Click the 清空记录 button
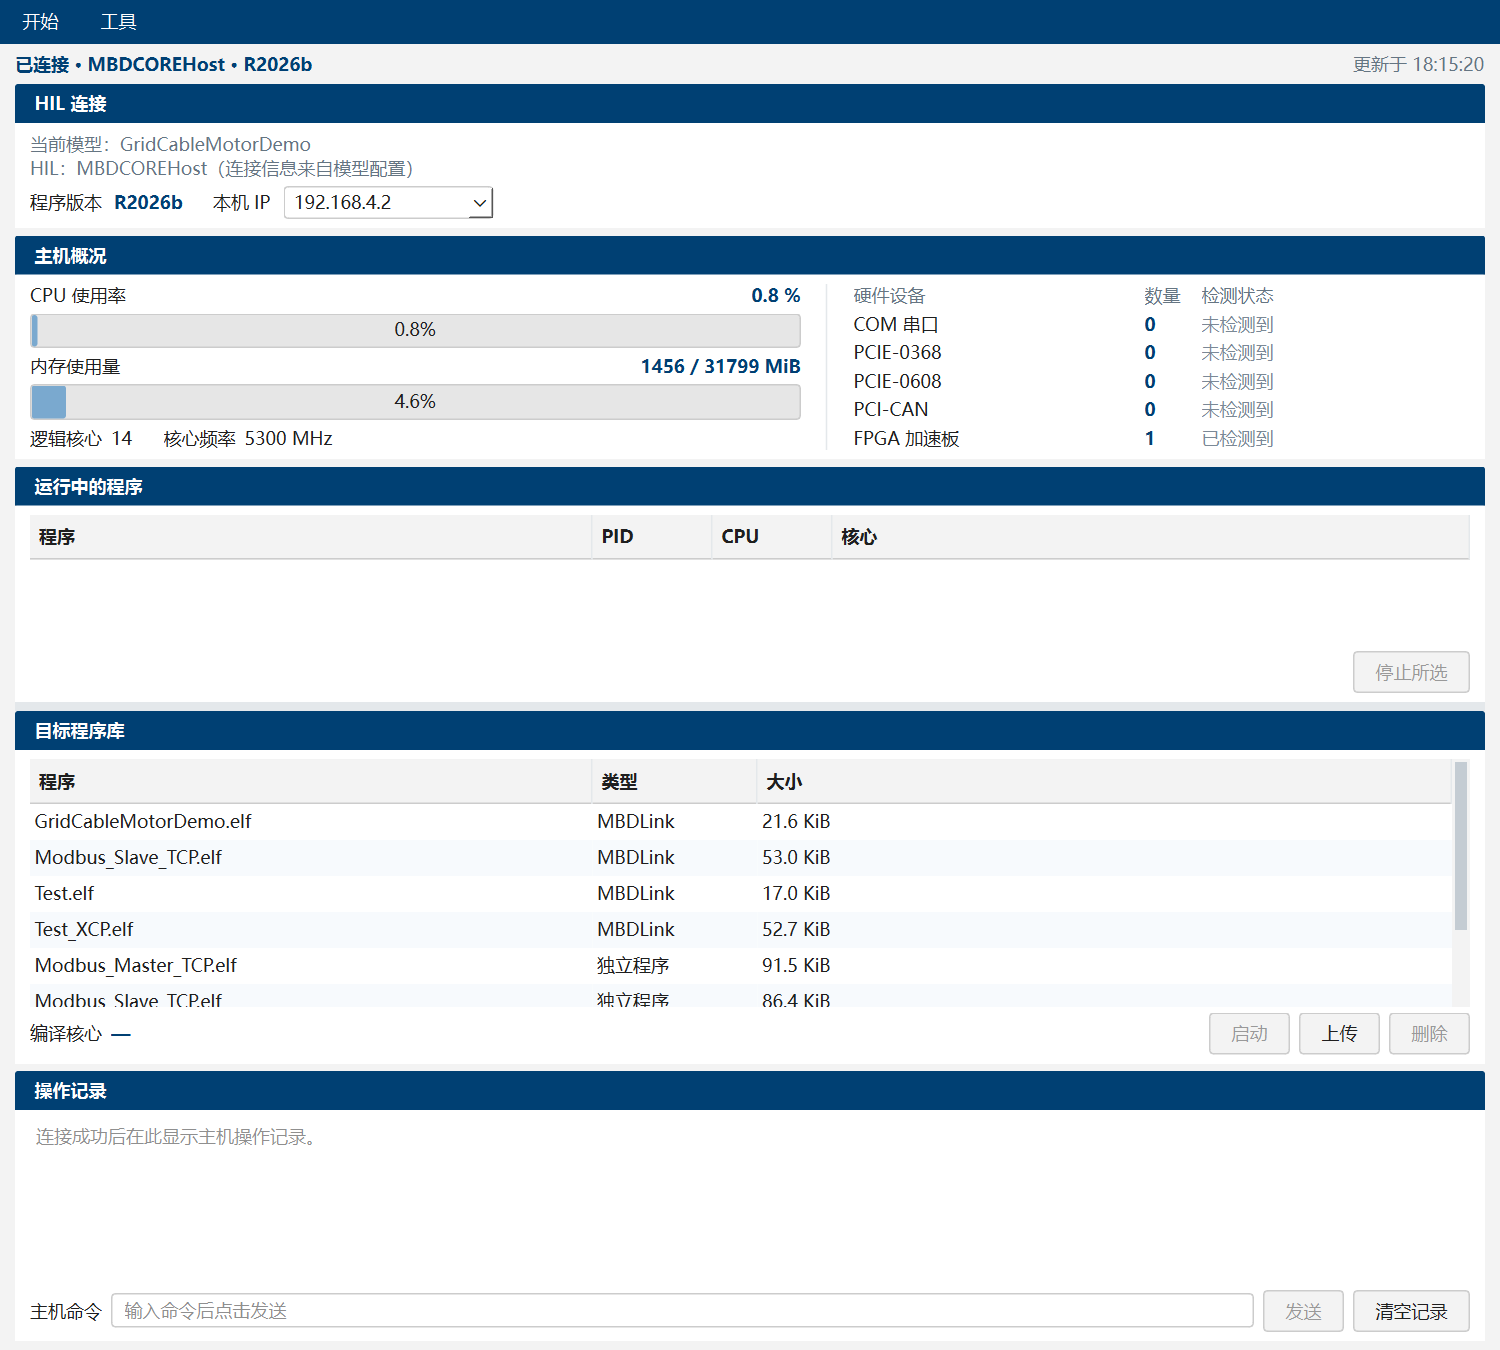This screenshot has width=1500, height=1350. point(1411,1311)
